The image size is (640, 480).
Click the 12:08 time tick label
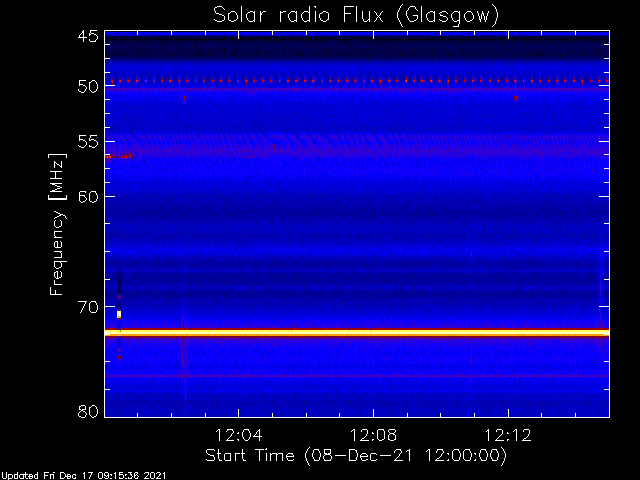click(373, 435)
